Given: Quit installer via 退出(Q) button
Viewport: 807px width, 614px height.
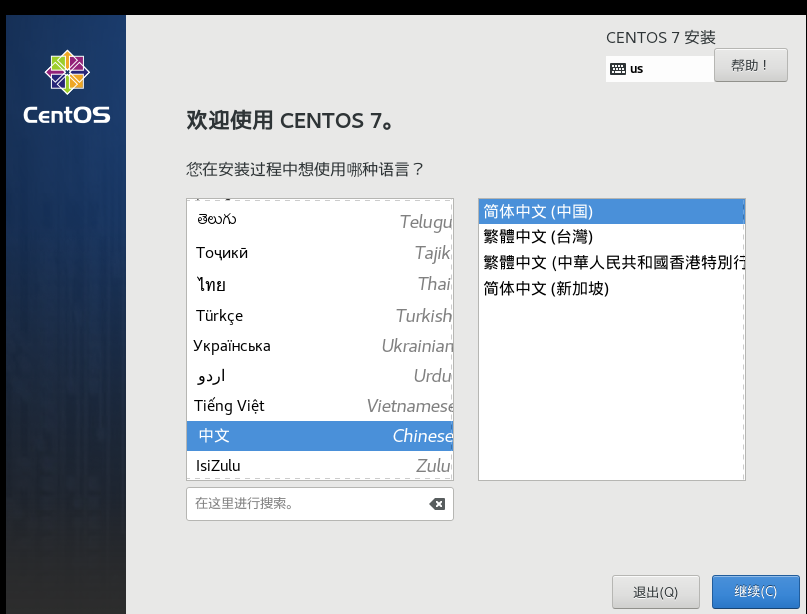Looking at the screenshot, I should pyautogui.click(x=655, y=592).
